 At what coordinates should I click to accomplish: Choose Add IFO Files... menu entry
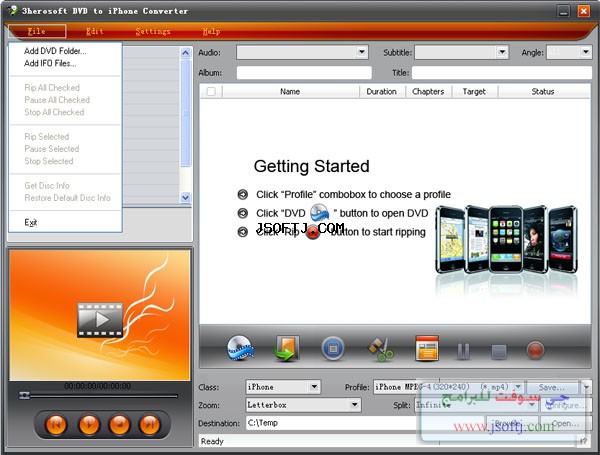(50, 63)
